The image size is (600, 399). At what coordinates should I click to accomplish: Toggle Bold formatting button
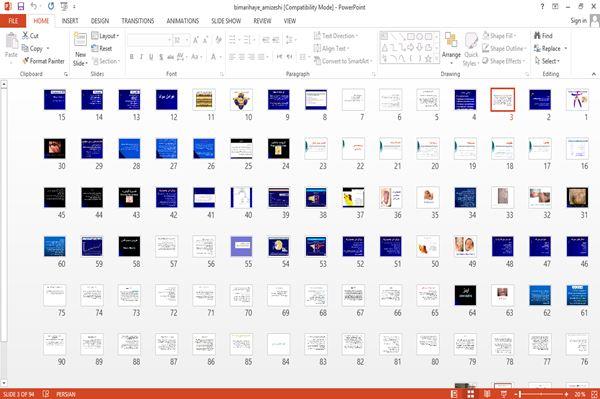point(132,57)
